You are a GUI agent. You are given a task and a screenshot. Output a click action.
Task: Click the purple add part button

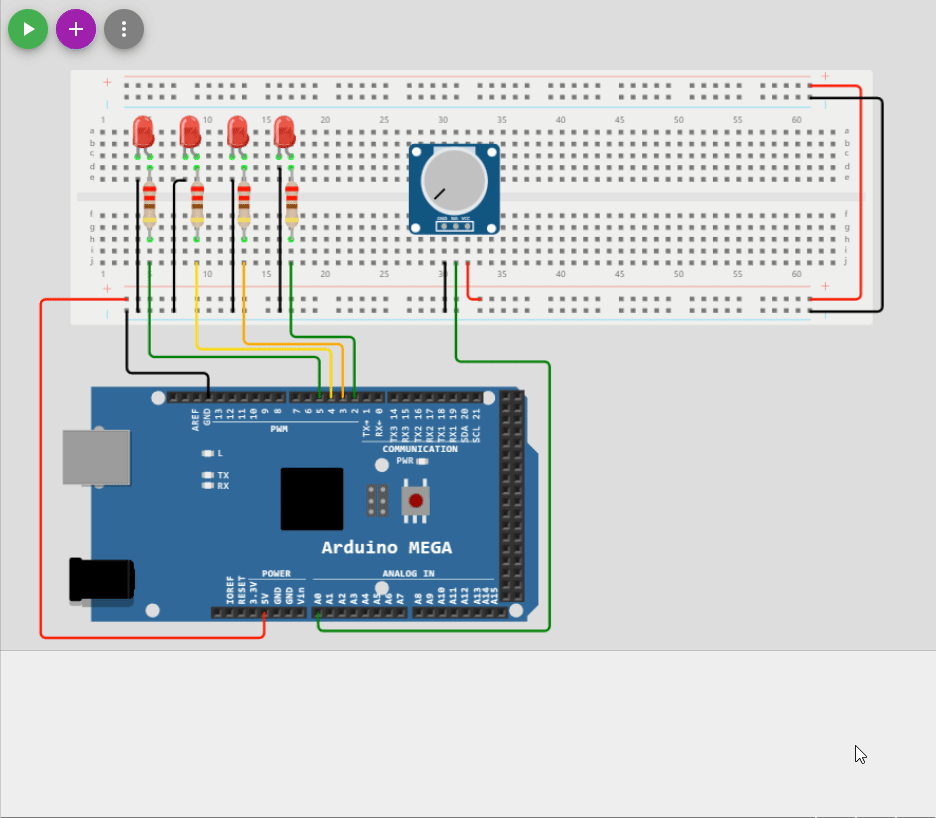coord(76,29)
